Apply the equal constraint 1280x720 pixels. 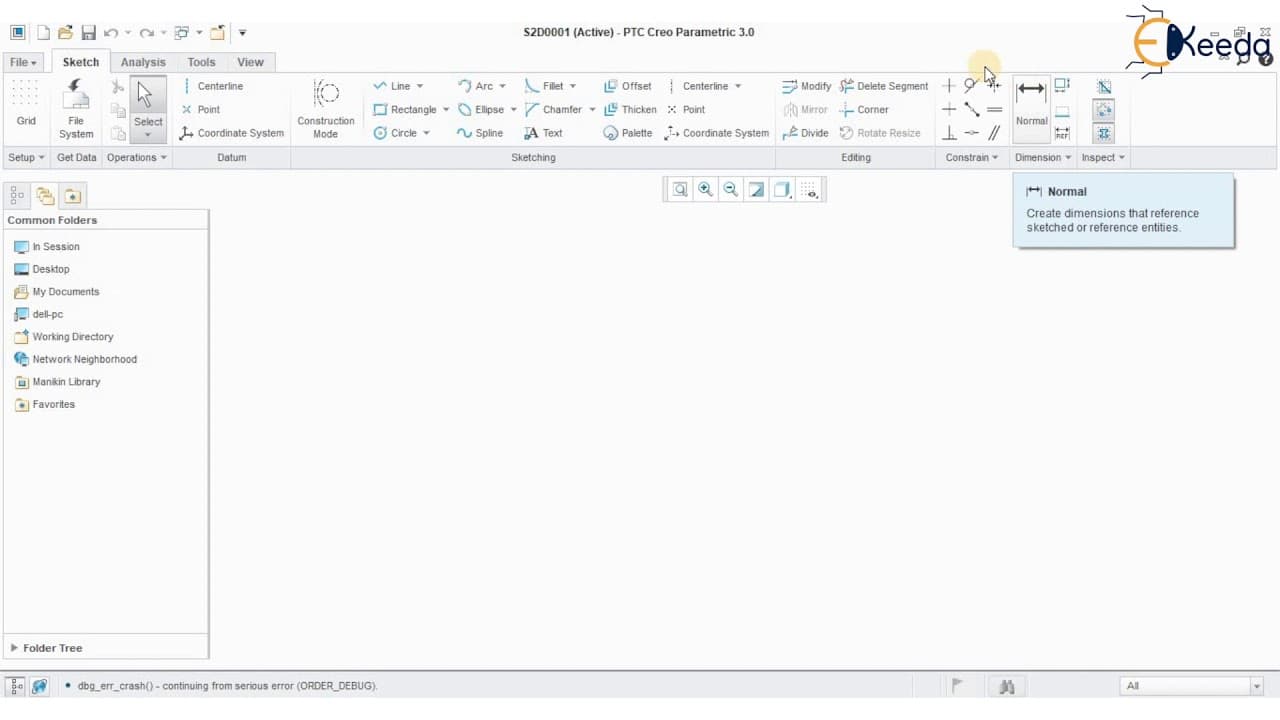(994, 110)
